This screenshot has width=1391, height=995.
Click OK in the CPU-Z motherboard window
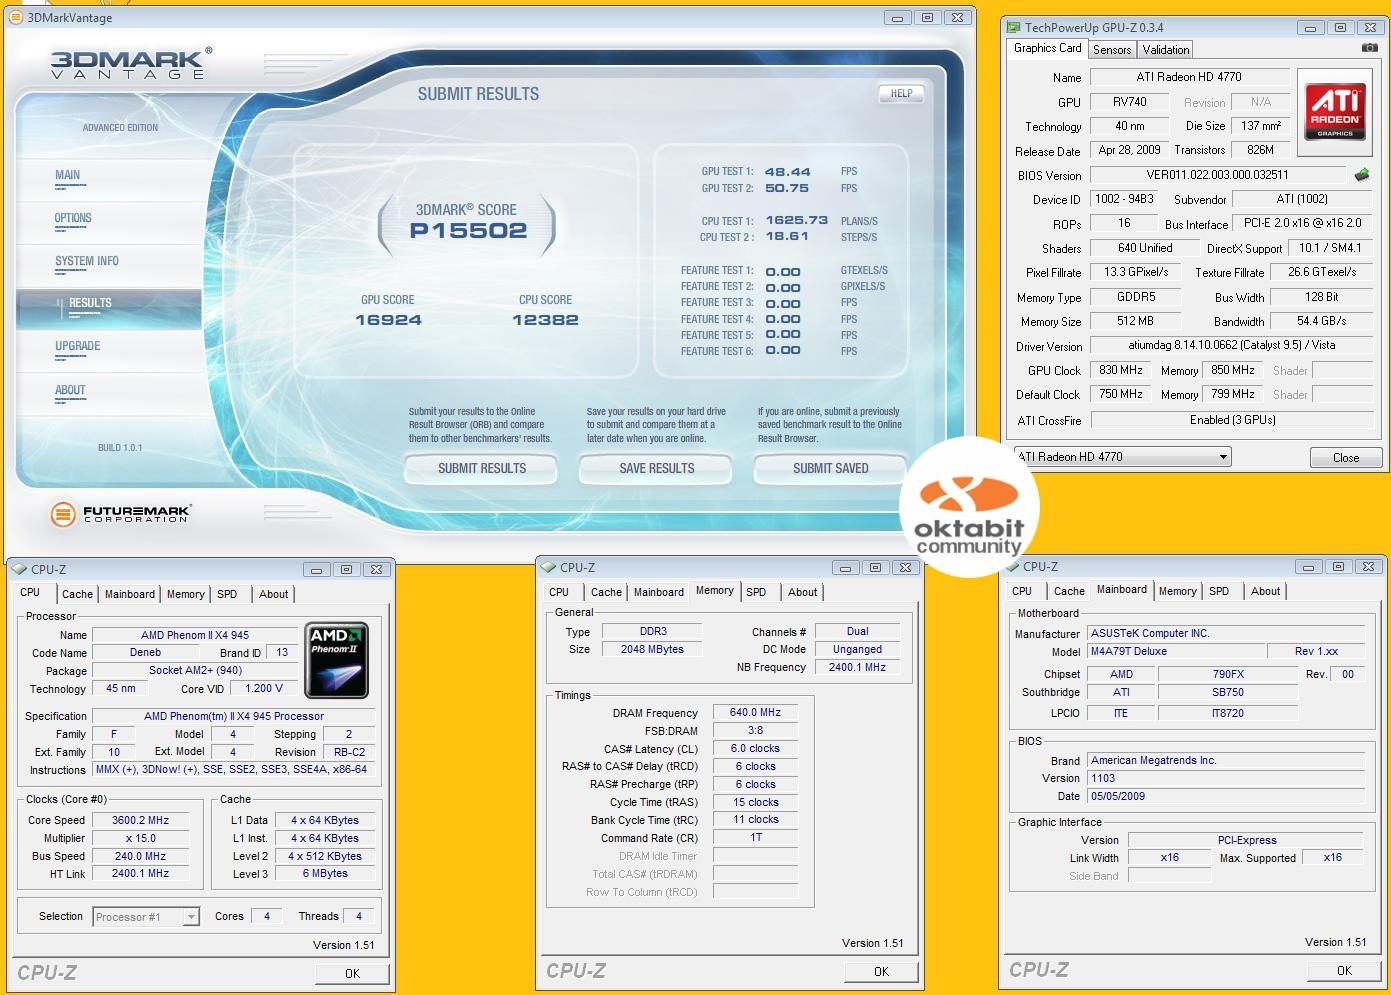tap(1344, 970)
